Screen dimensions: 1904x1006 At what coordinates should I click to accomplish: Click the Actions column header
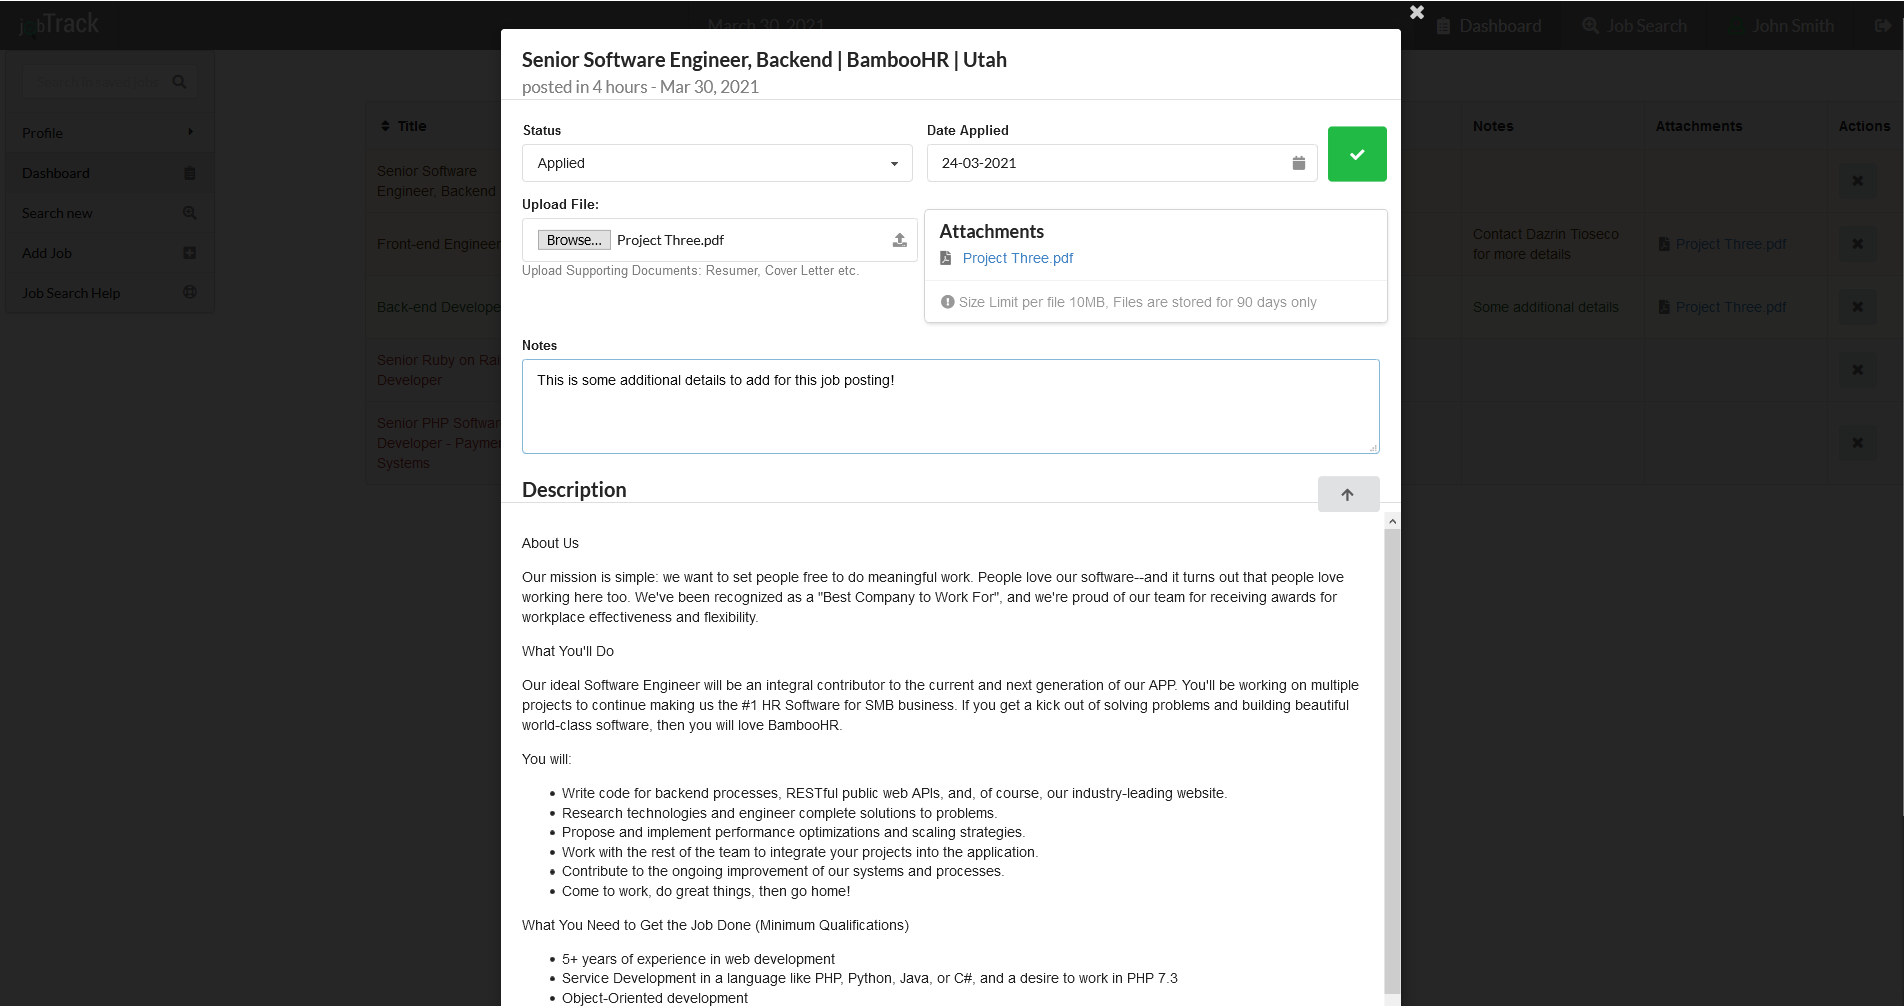(1864, 126)
